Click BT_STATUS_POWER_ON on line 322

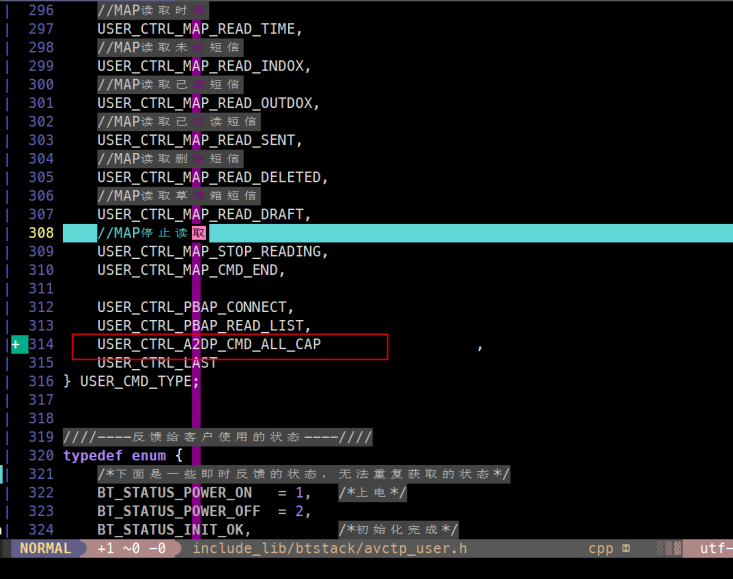point(174,493)
